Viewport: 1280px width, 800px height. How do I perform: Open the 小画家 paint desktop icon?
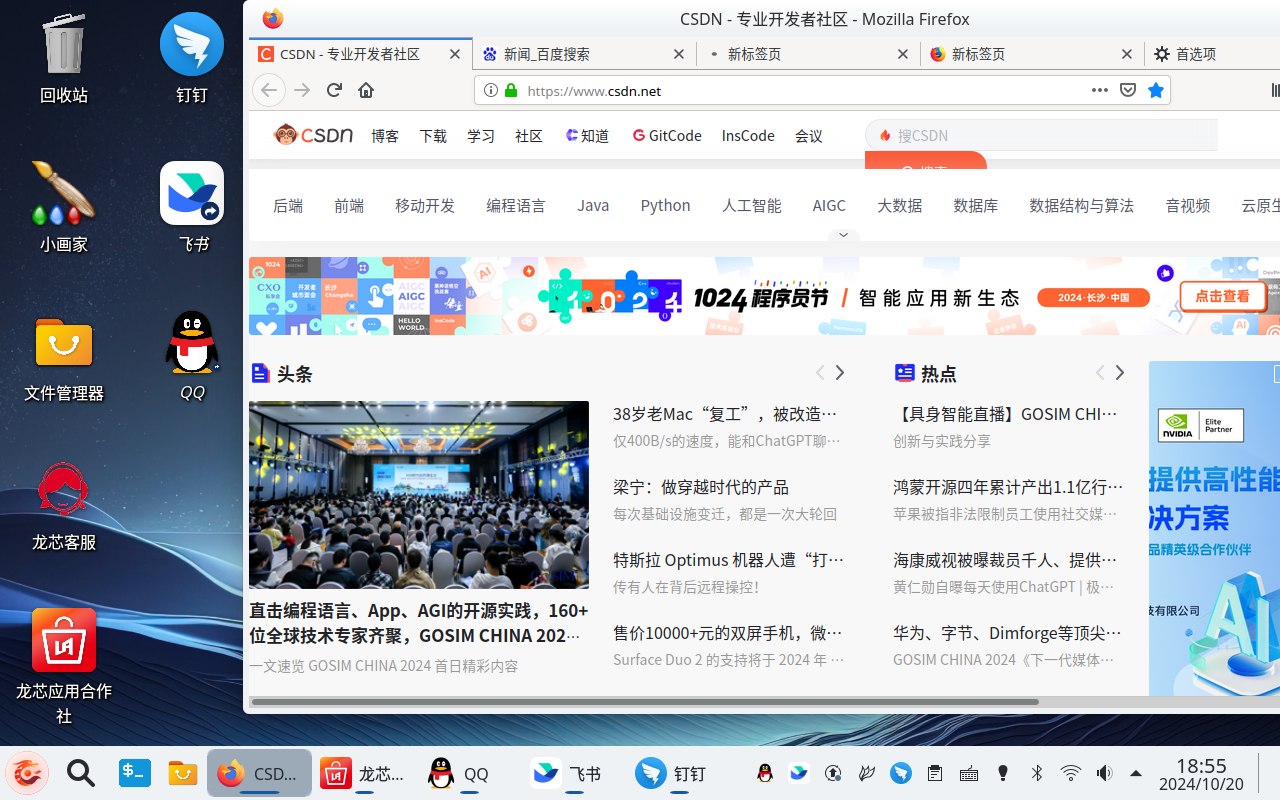[64, 207]
